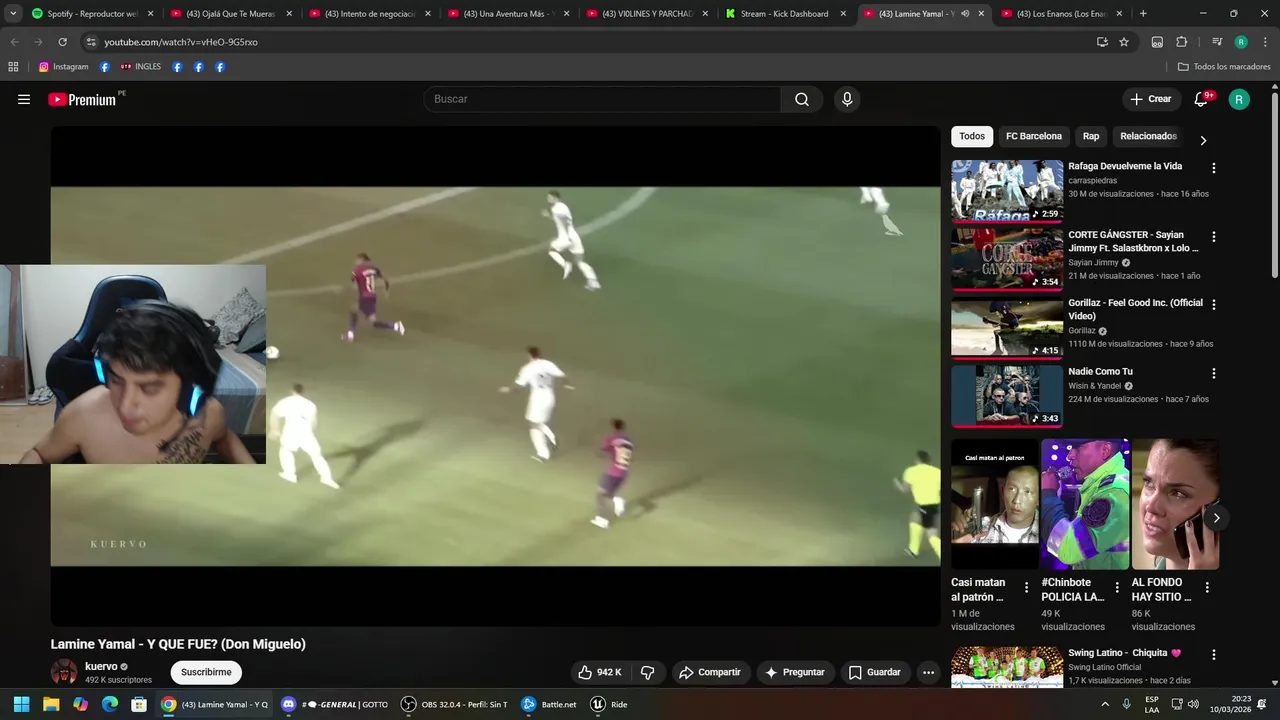Open the Nadie Como Tu thumbnail

[x=1007, y=395]
